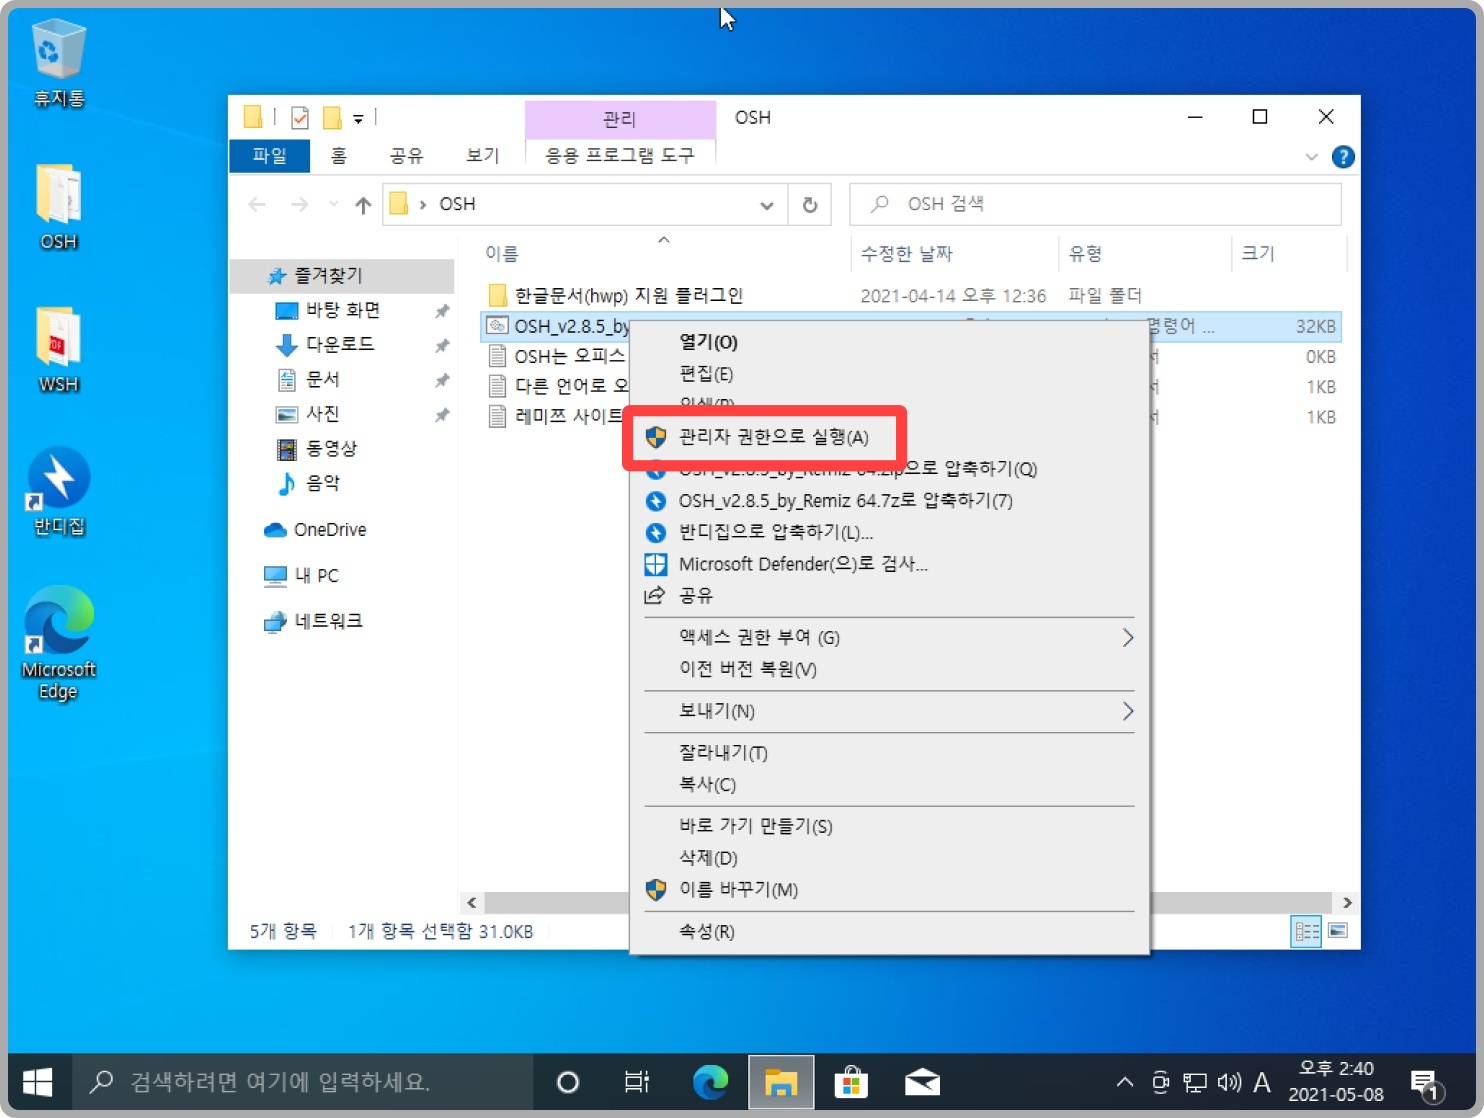Toggle the checkbox button in quick access toolbar
This screenshot has height=1118, width=1484.
pos(299,117)
